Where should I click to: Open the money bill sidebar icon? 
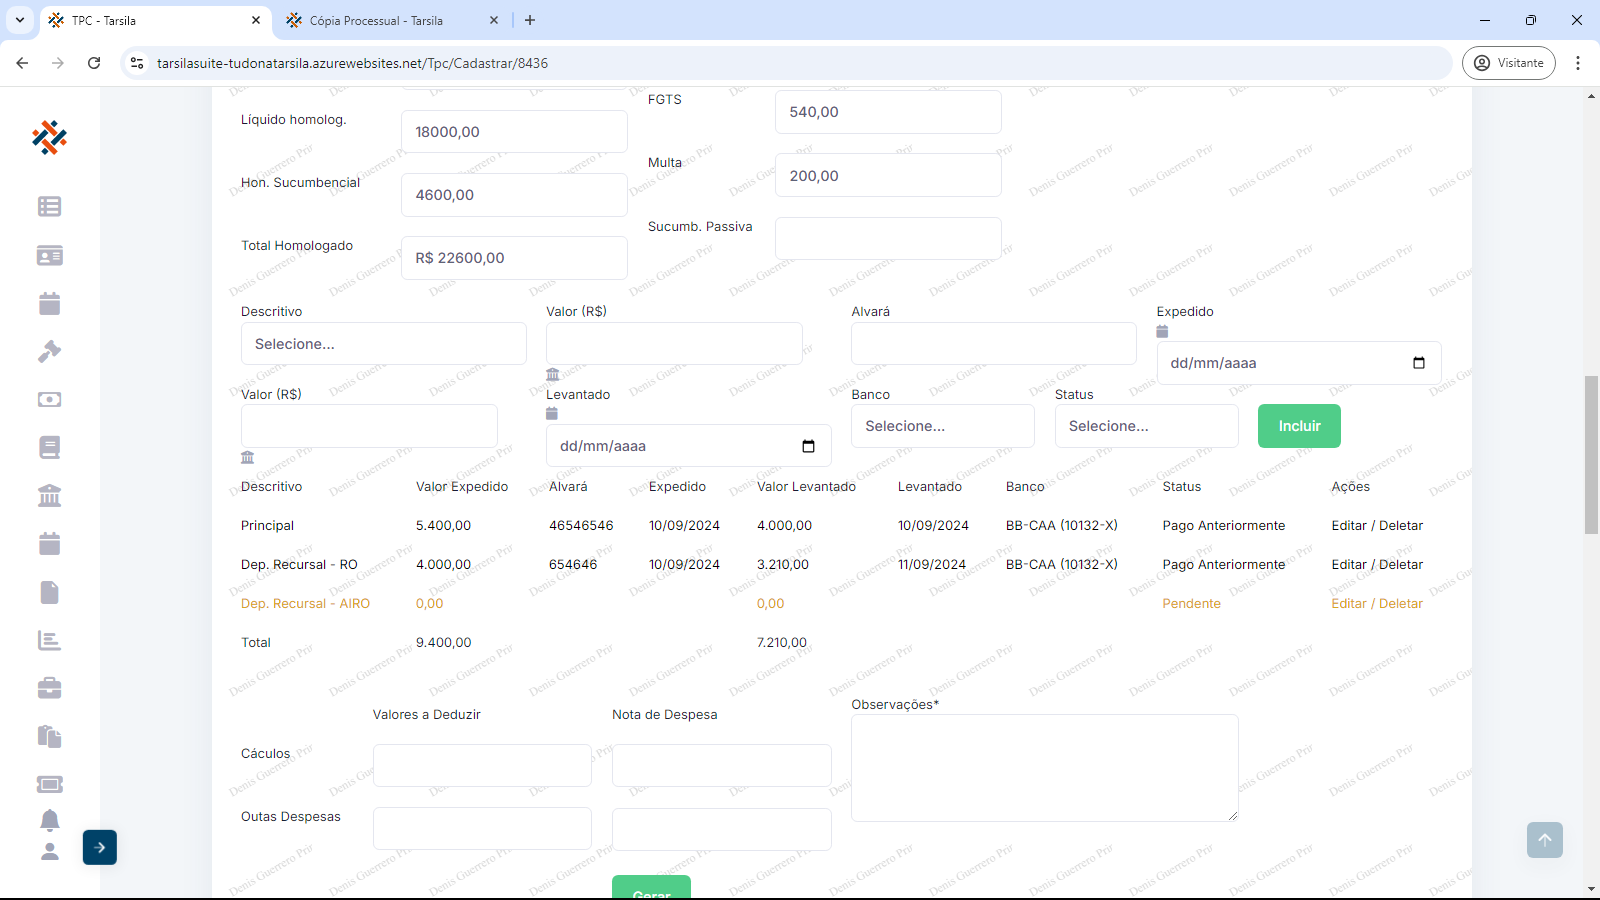(49, 399)
